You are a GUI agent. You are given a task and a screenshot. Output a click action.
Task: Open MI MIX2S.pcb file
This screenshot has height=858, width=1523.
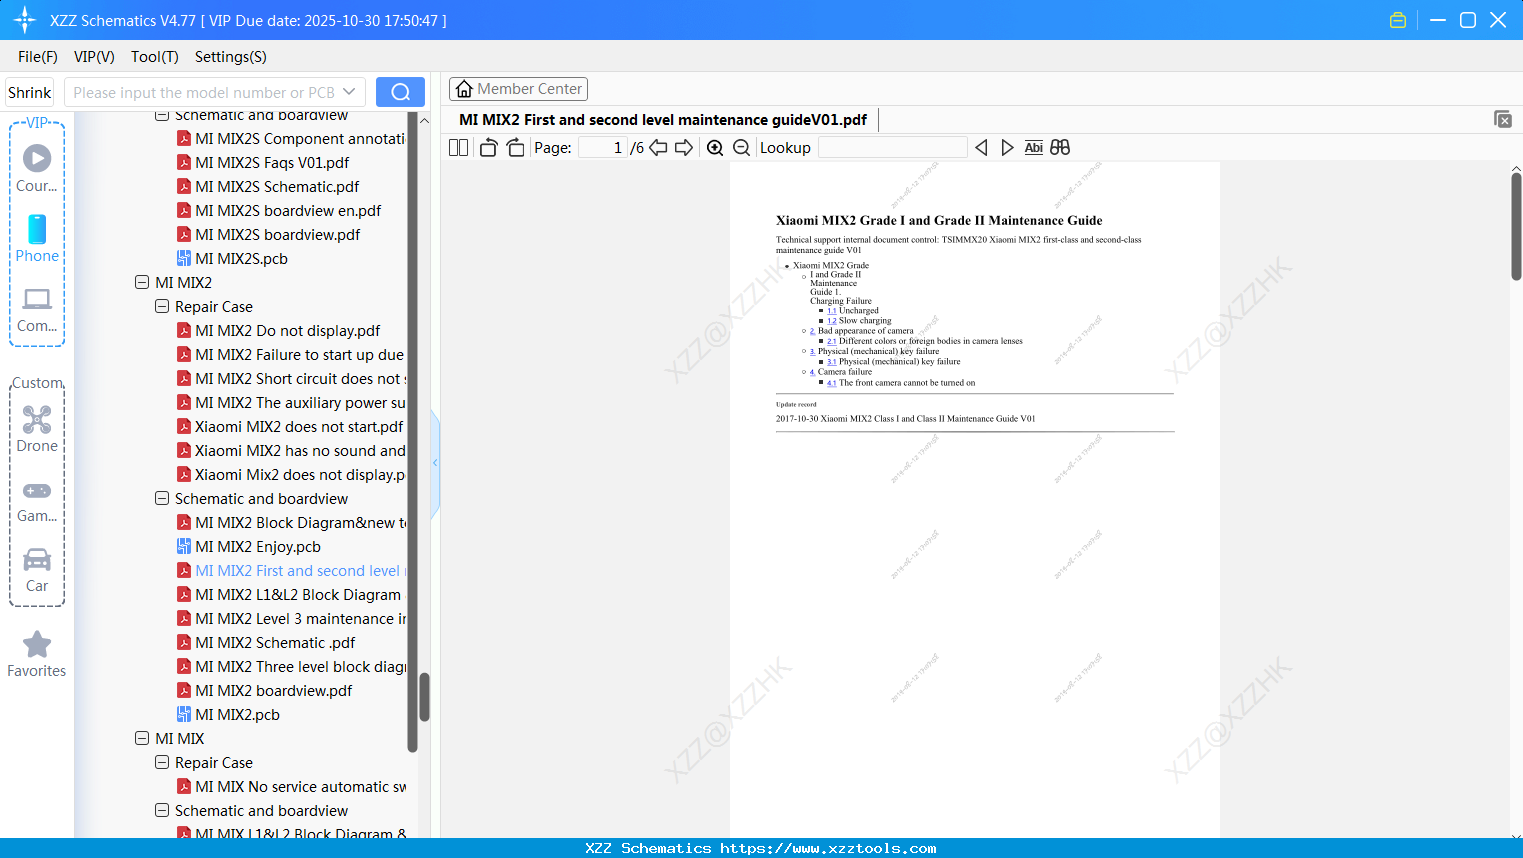[x=241, y=259]
